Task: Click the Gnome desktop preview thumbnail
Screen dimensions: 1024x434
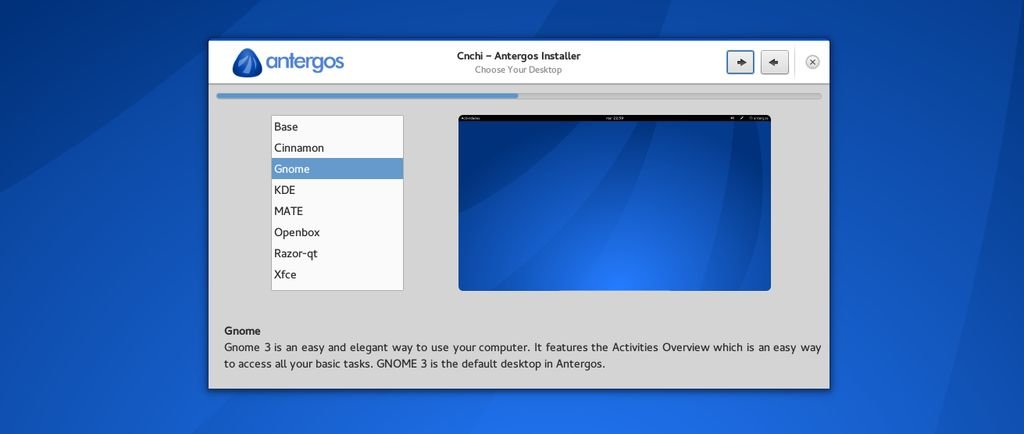Action: click(x=615, y=203)
